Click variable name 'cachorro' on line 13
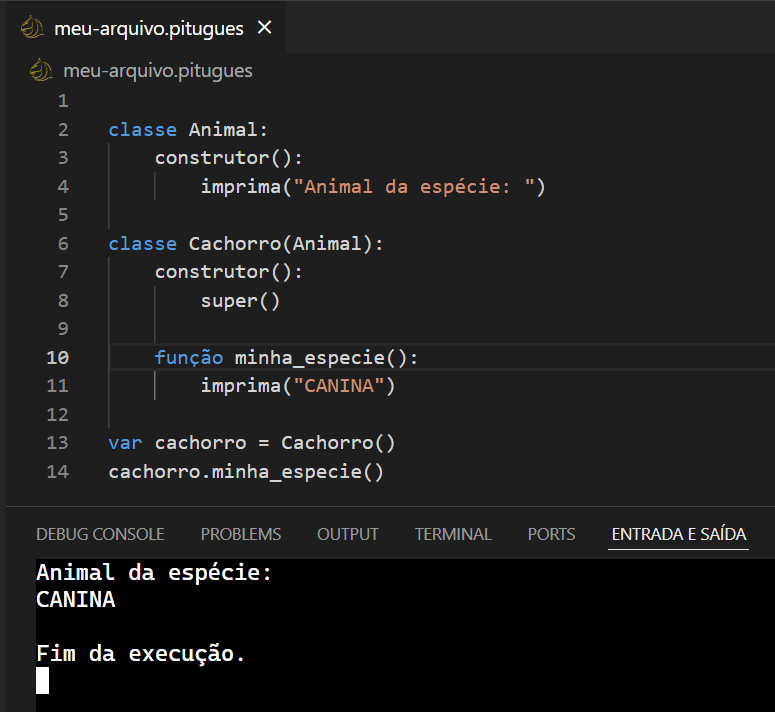This screenshot has height=712, width=775. (x=200, y=443)
